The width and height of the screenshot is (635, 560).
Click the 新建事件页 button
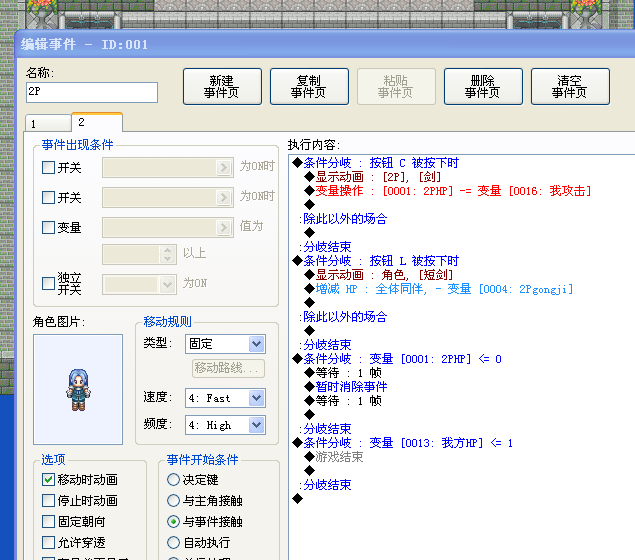click(x=222, y=86)
